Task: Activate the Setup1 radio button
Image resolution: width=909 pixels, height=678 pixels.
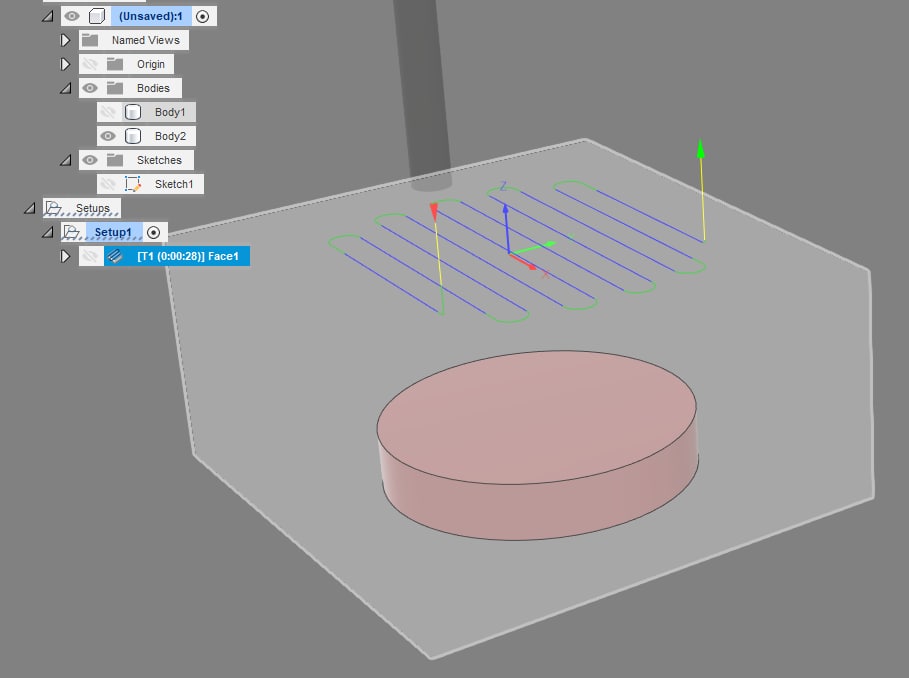Action: [154, 232]
